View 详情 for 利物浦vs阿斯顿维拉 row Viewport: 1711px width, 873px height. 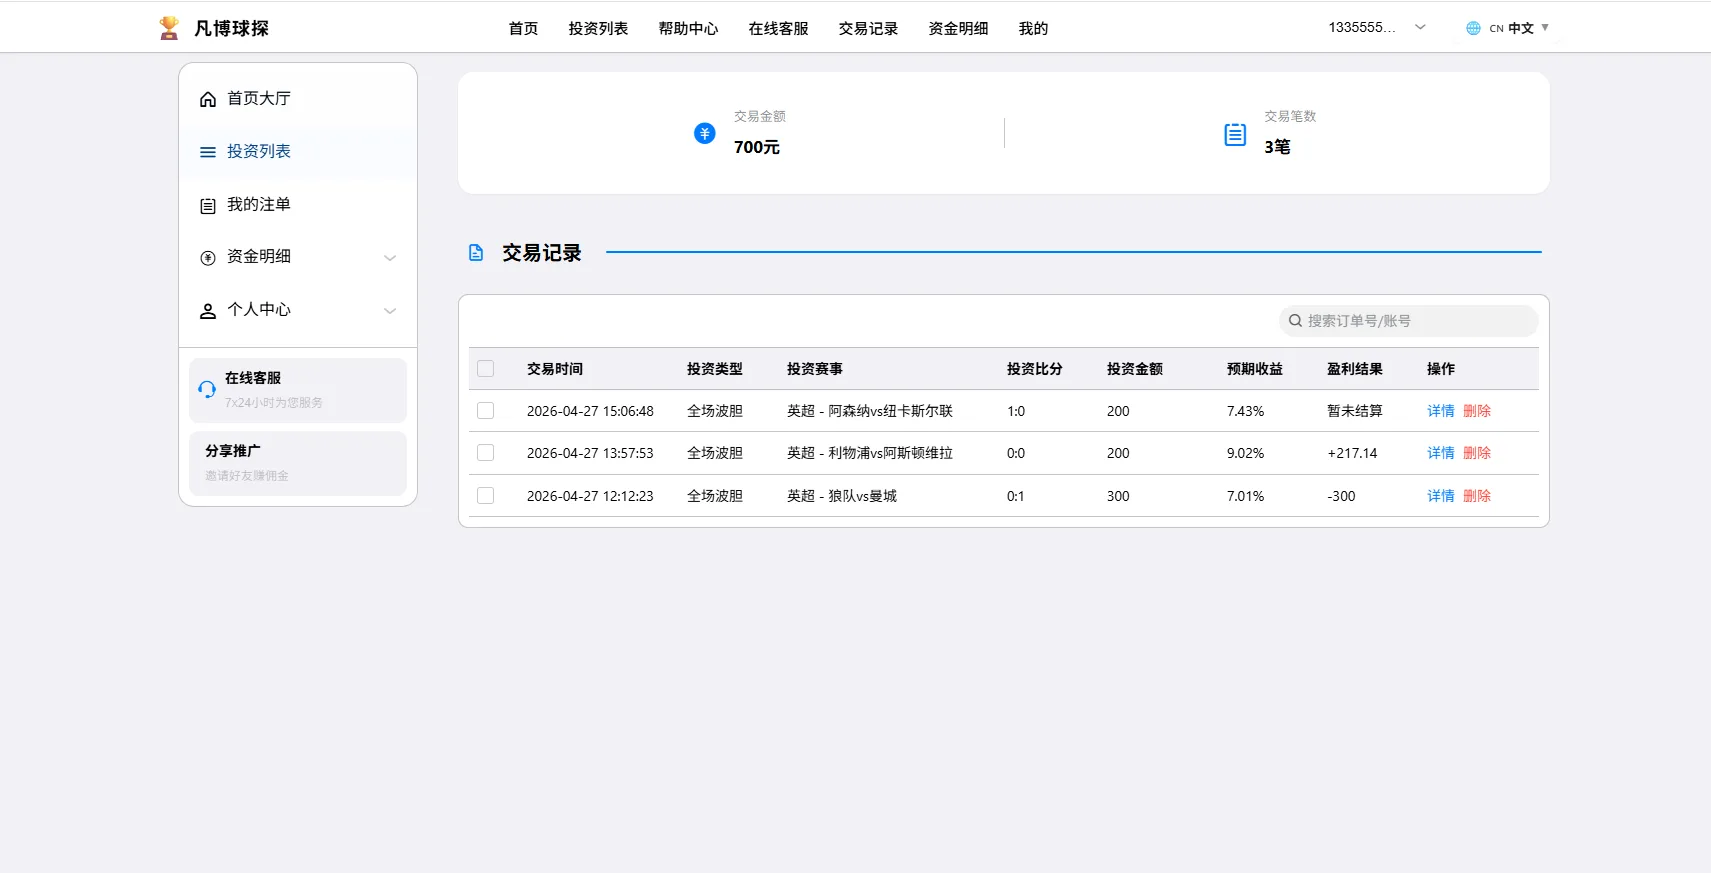[1441, 453]
